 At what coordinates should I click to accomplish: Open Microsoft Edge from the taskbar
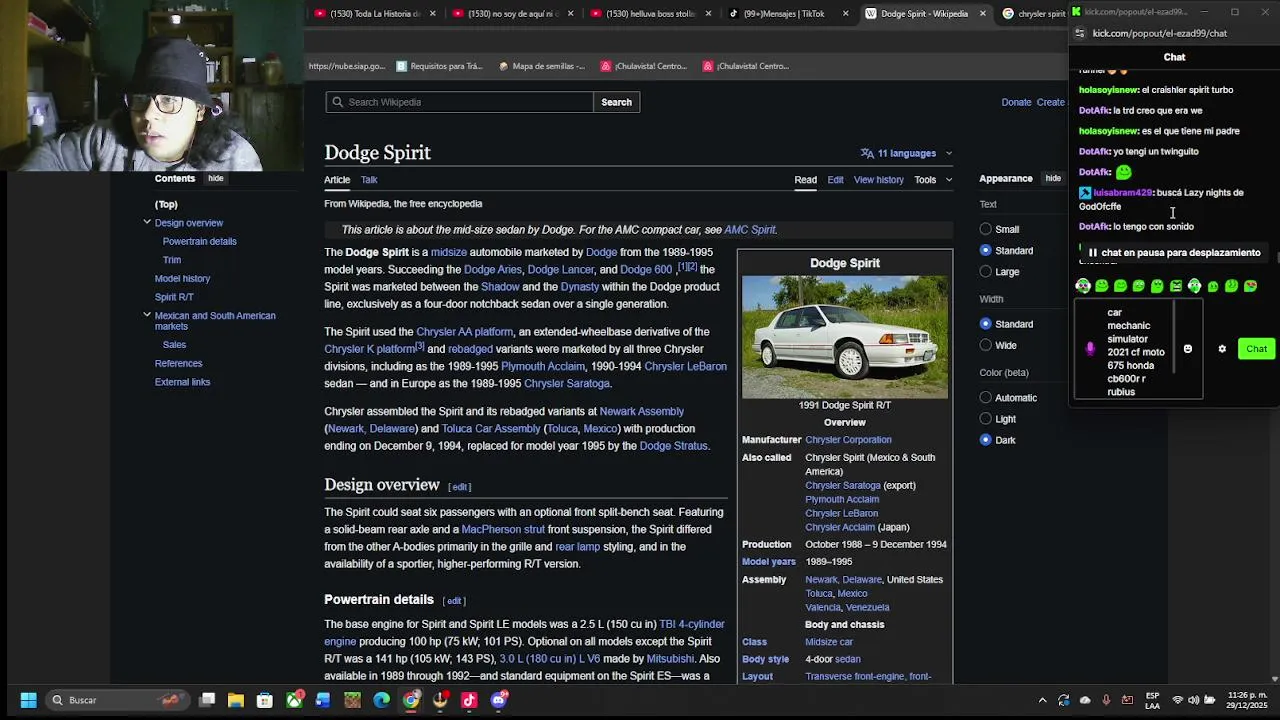coord(382,700)
